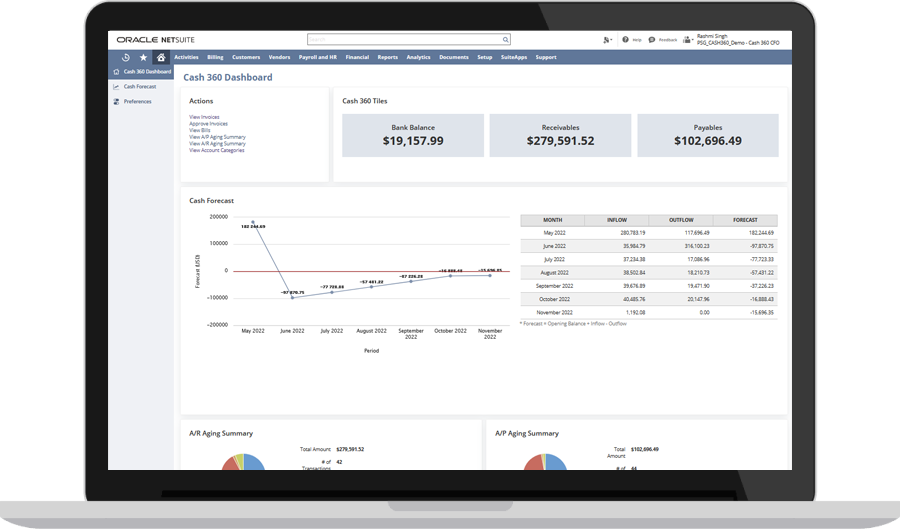The width and height of the screenshot is (900, 529).
Task: Click the View A/R Aging Summary link
Action: tap(218, 143)
